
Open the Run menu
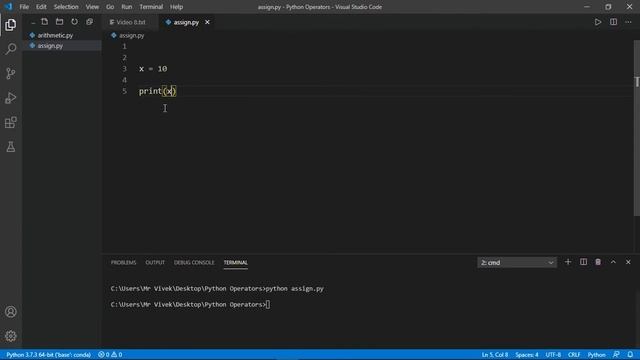(x=127, y=7)
